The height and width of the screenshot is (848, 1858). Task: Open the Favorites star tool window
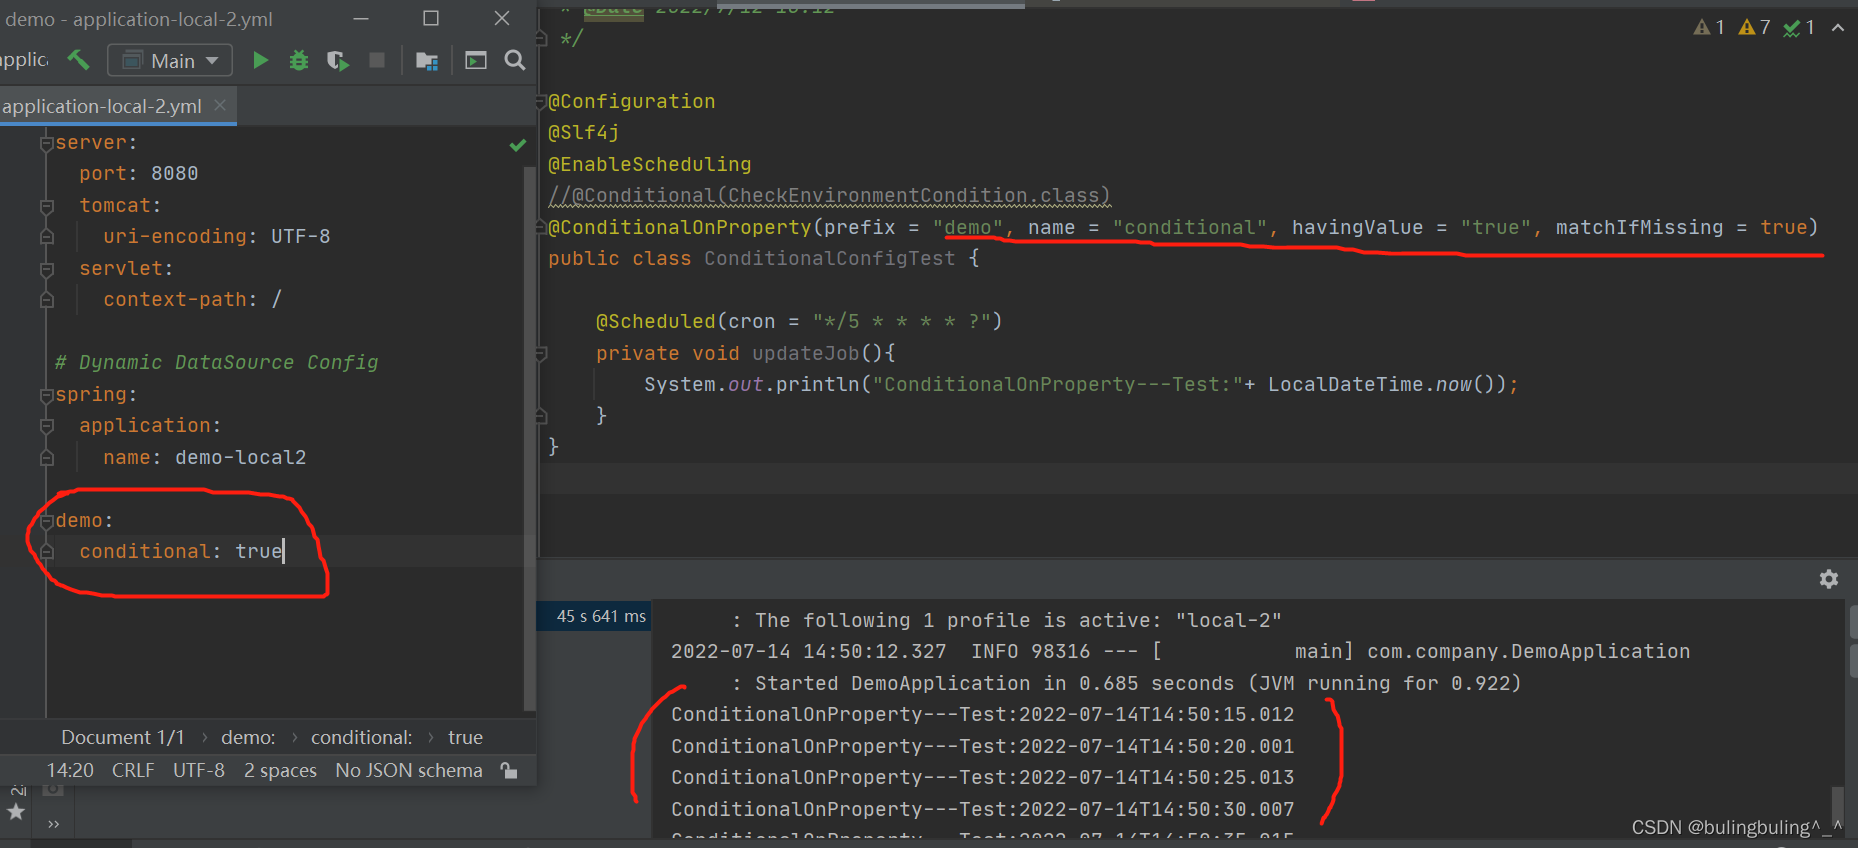(16, 811)
